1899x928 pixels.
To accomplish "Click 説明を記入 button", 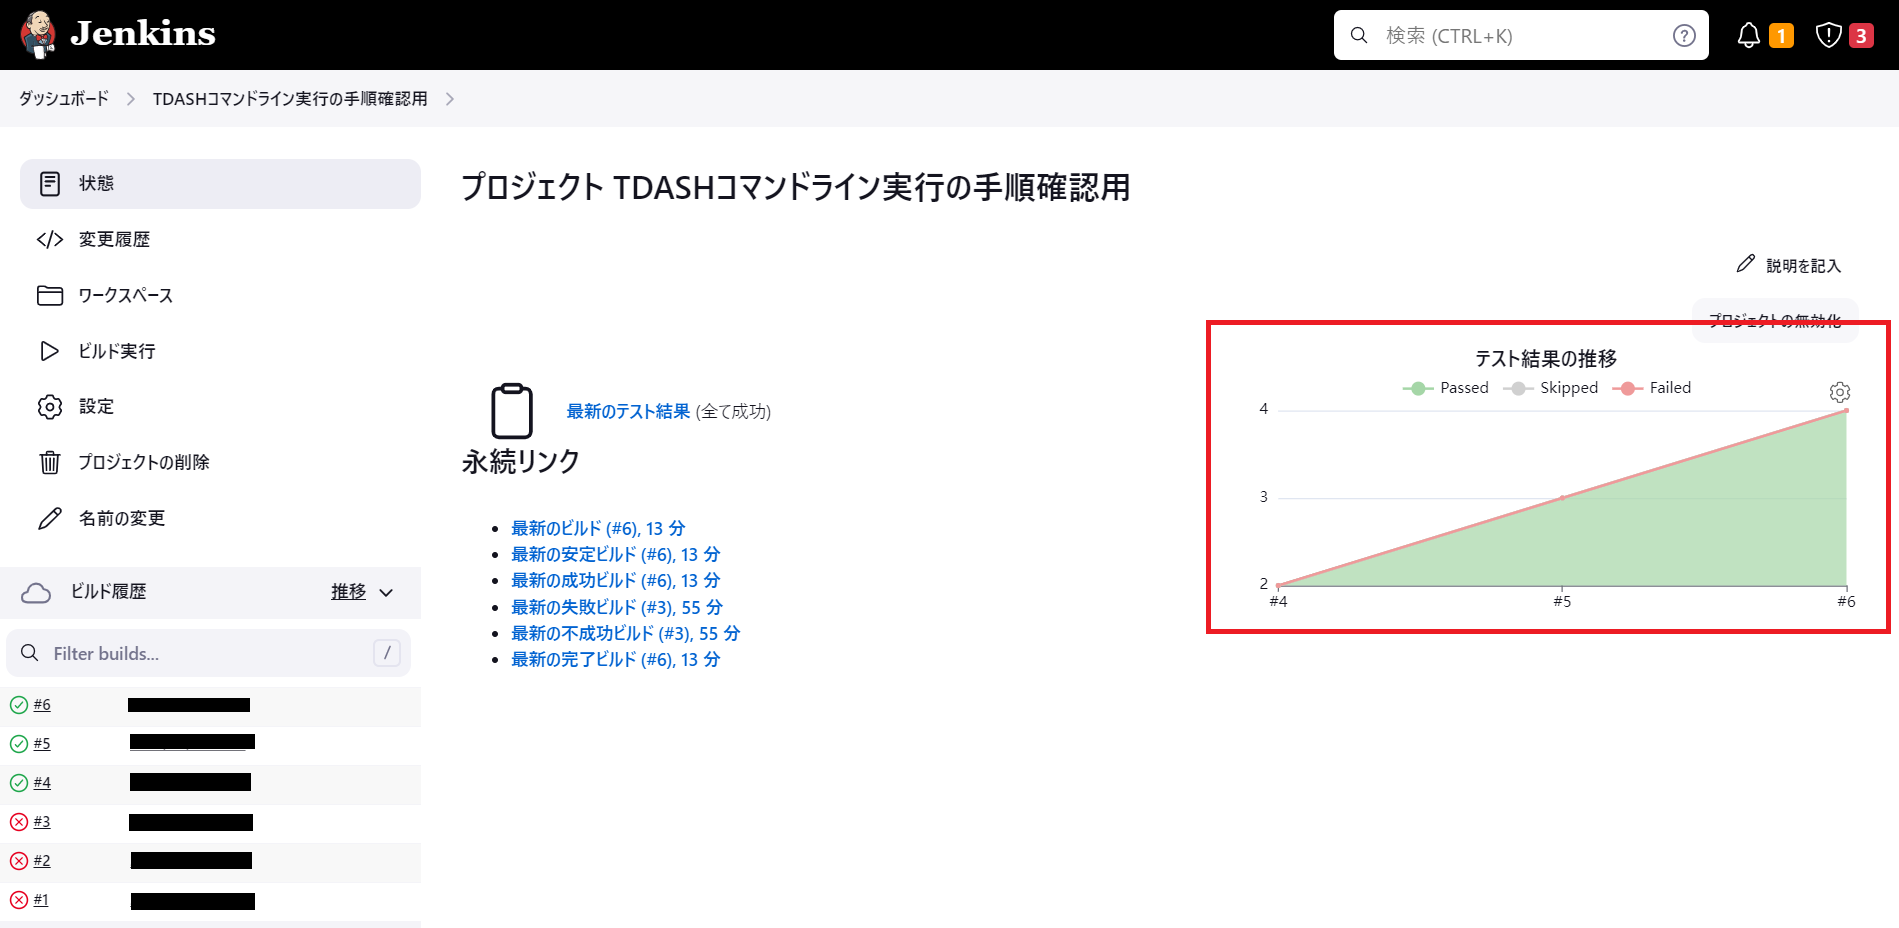I will (1789, 265).
